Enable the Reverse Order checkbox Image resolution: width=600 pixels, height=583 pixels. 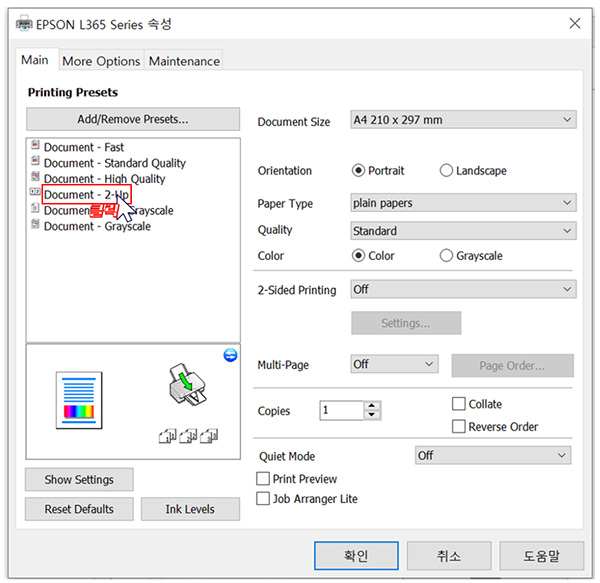[459, 426]
